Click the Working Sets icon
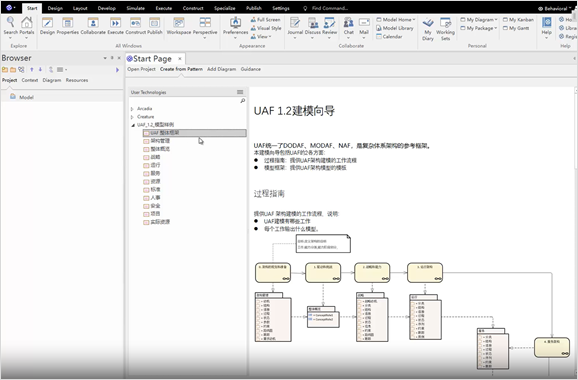The height and width of the screenshot is (380, 578). [x=445, y=23]
